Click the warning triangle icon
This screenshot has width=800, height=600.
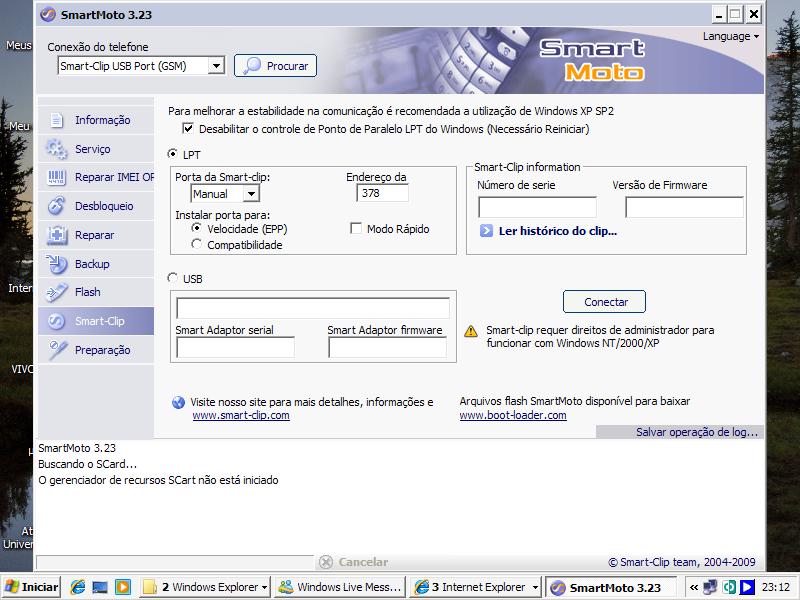[x=471, y=331]
